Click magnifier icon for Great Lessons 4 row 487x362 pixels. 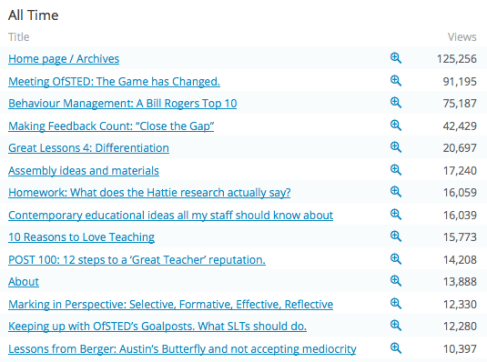tap(396, 147)
